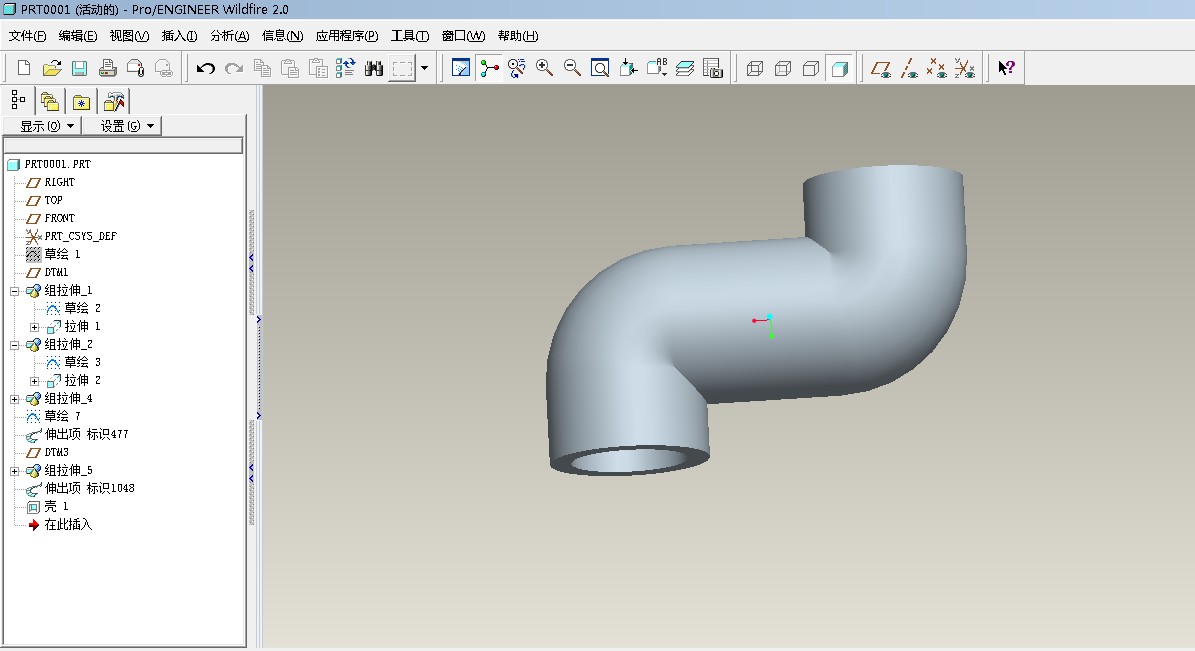Screen dimensions: 1195x651
Task: Switch to no hidden line display
Action: coord(811,68)
